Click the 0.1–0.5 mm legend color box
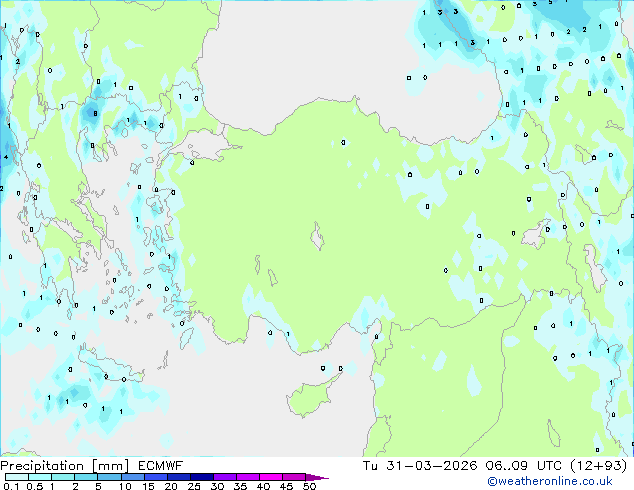This screenshot has height=490, width=634. pos(17,477)
